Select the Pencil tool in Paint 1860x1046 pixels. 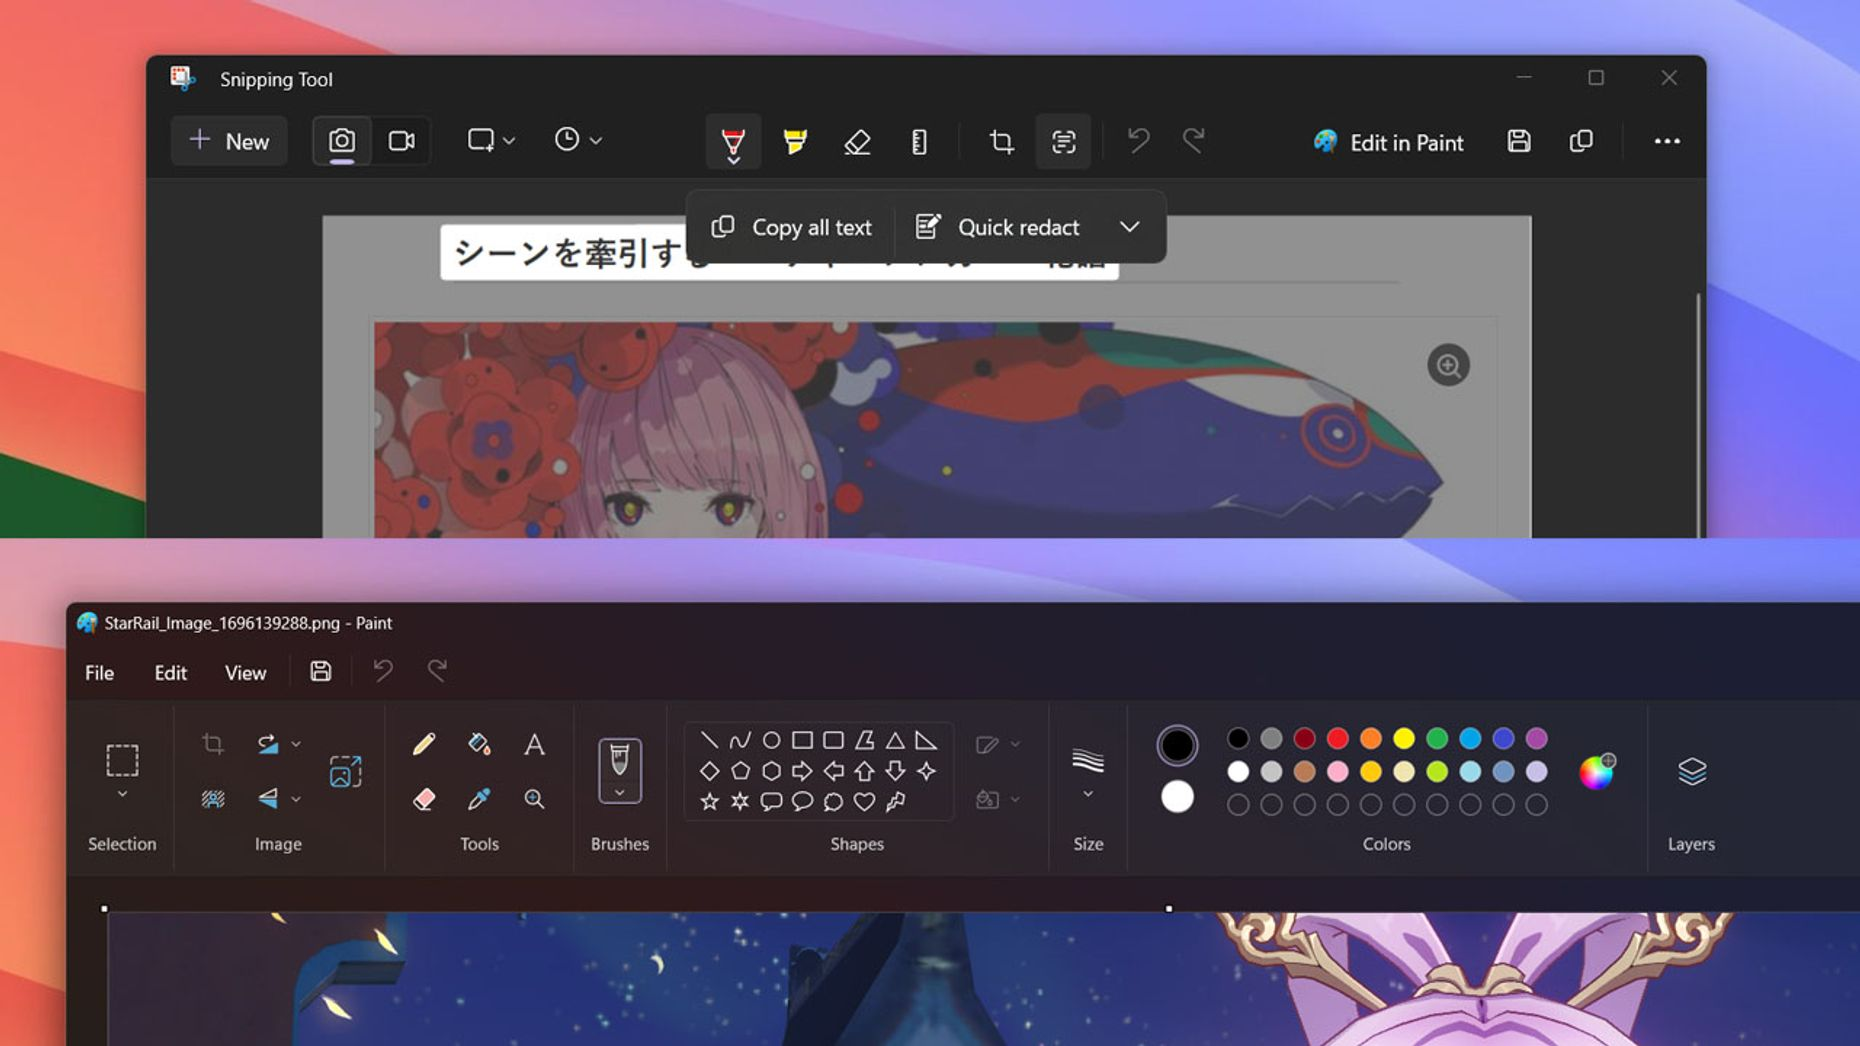[x=424, y=744]
